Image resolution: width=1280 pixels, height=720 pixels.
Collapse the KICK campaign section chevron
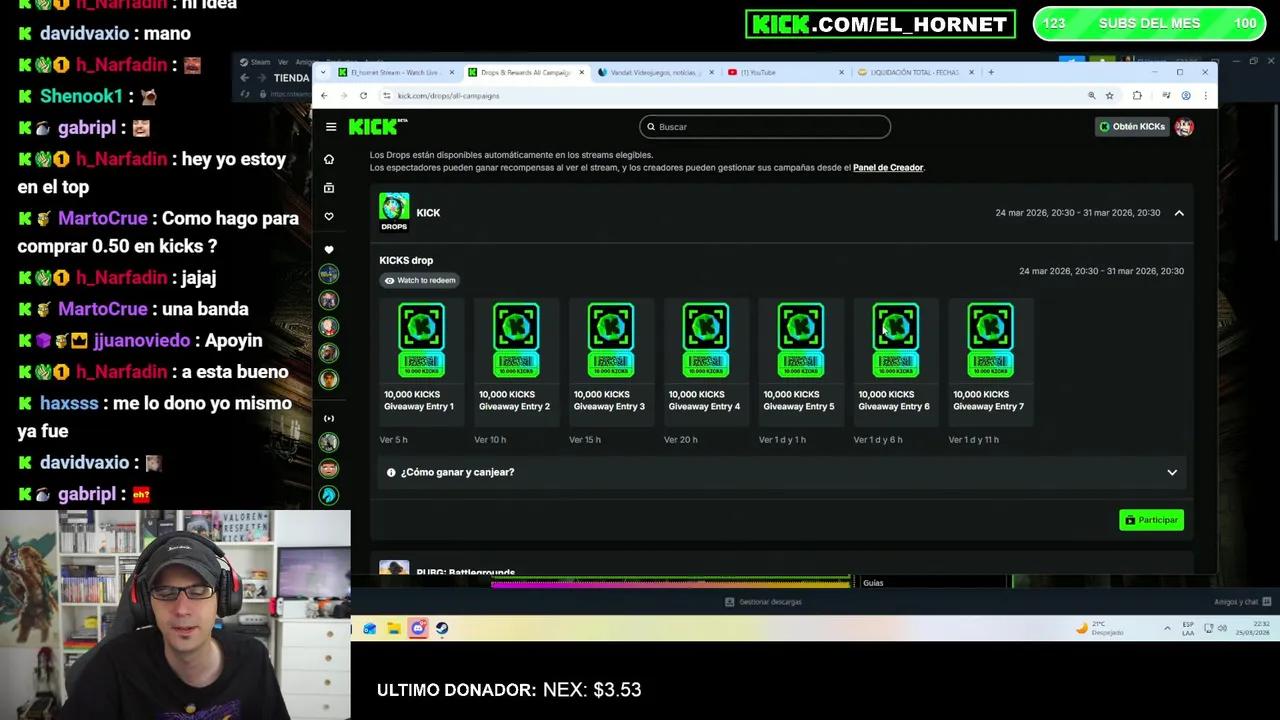[1179, 213]
